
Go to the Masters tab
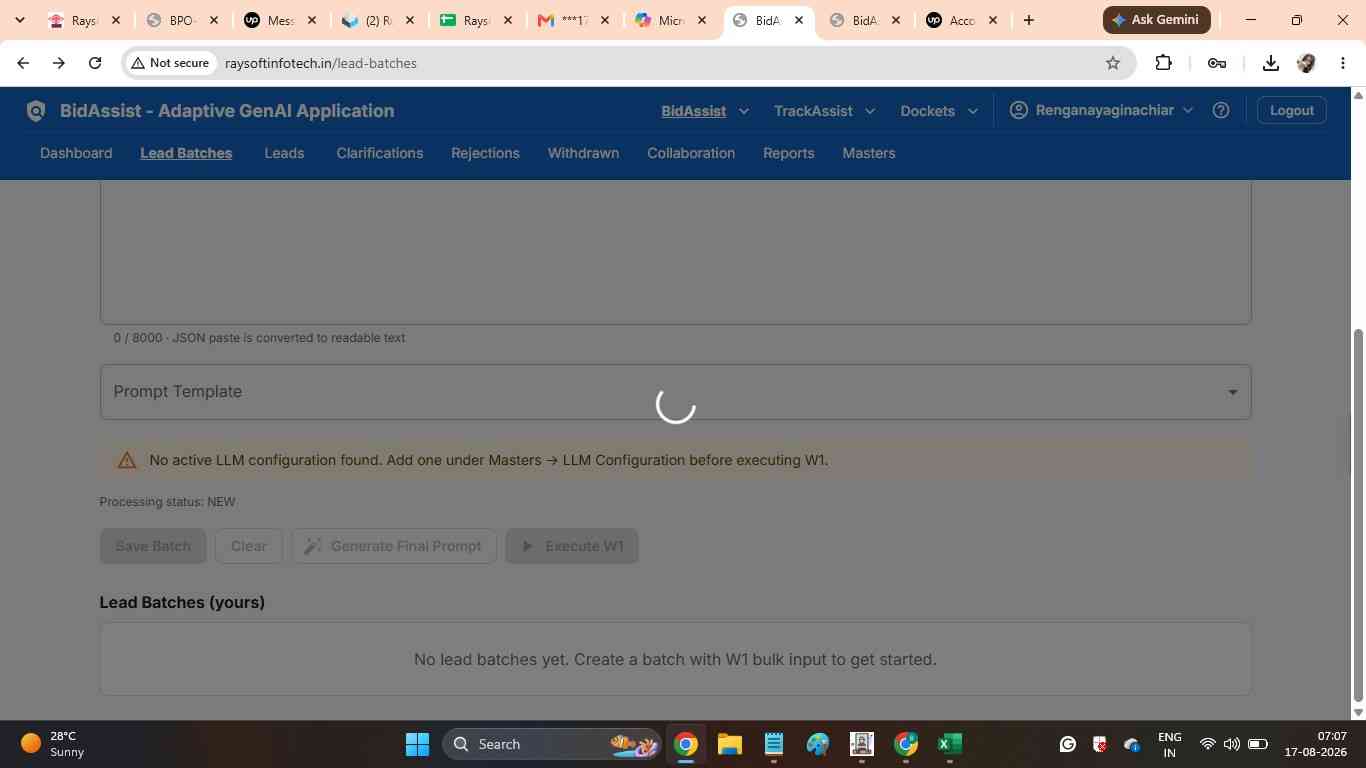[869, 153]
